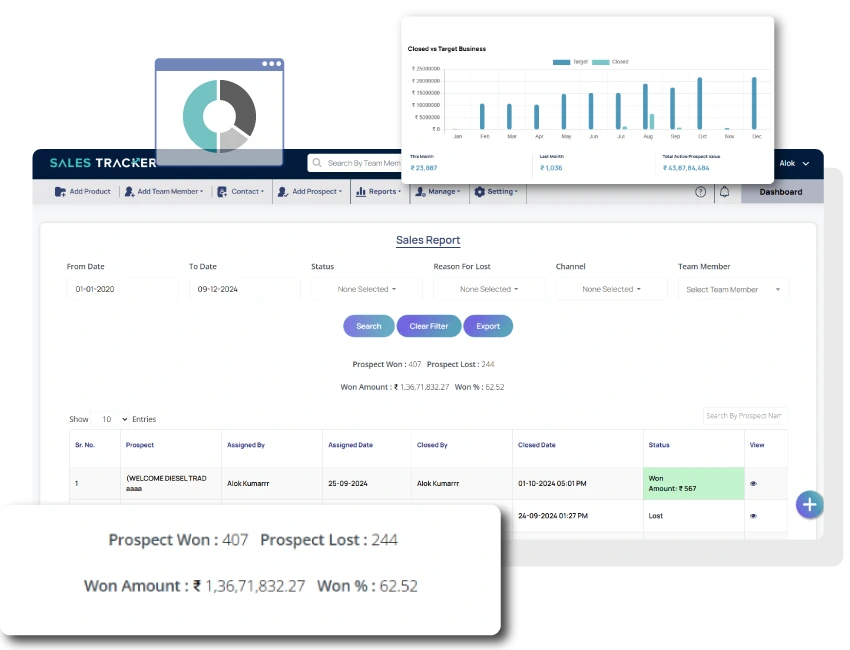850x650 pixels.
Task: Click the Contact icon in the toolbar
Action: 222,191
